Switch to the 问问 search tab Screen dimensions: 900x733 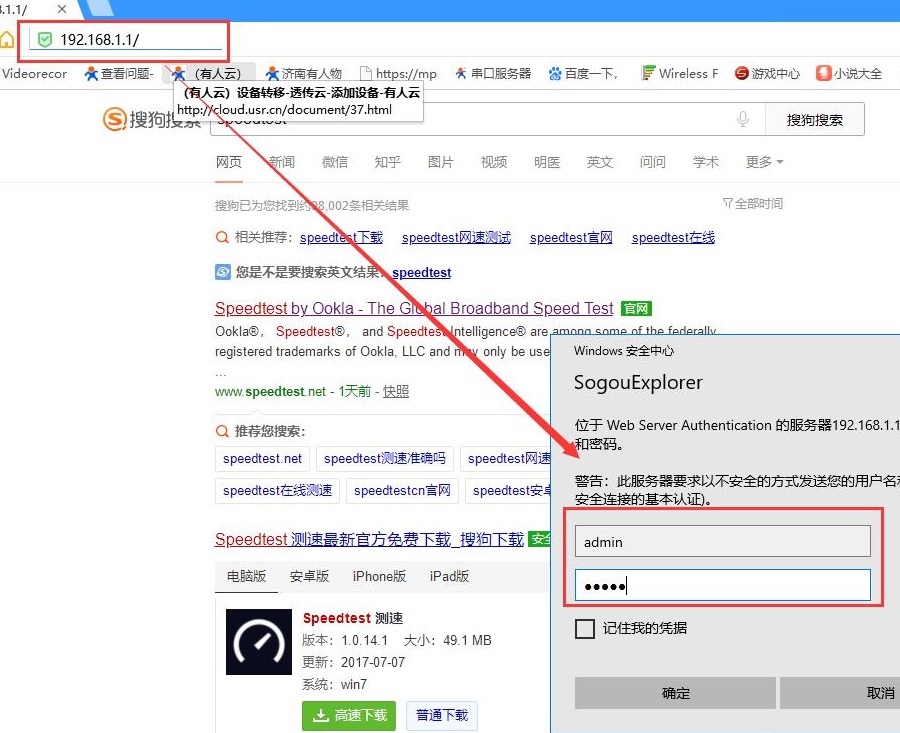pos(653,162)
